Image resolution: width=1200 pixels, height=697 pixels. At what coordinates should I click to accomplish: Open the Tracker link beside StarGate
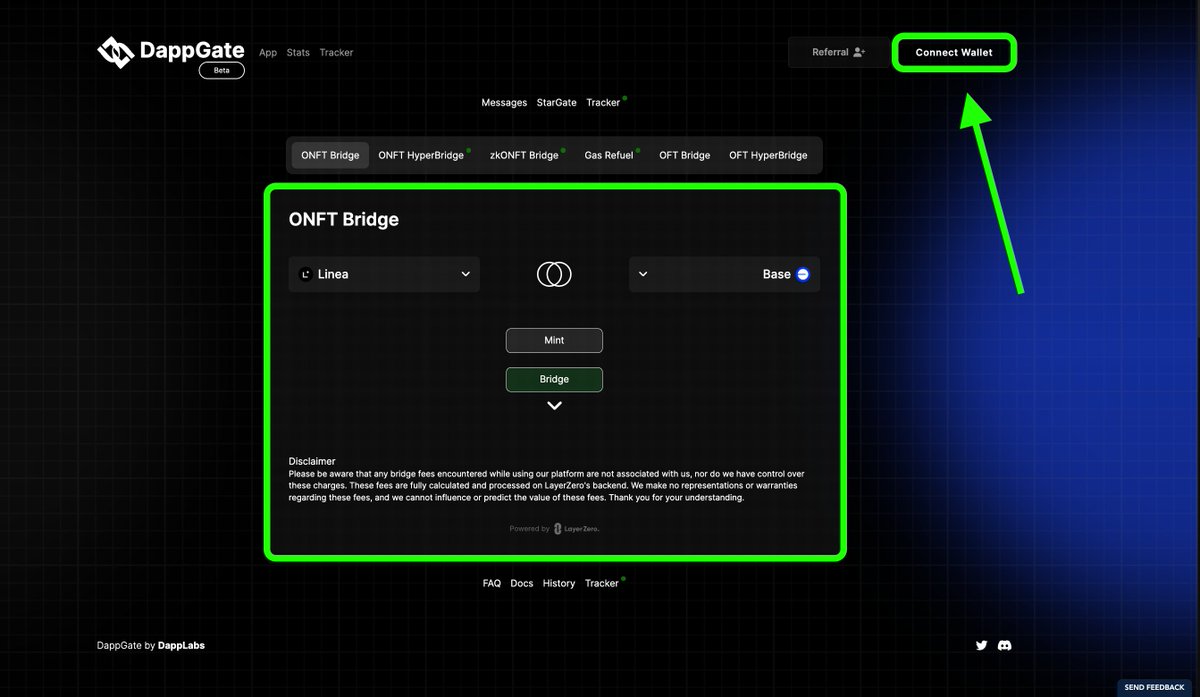pos(604,102)
